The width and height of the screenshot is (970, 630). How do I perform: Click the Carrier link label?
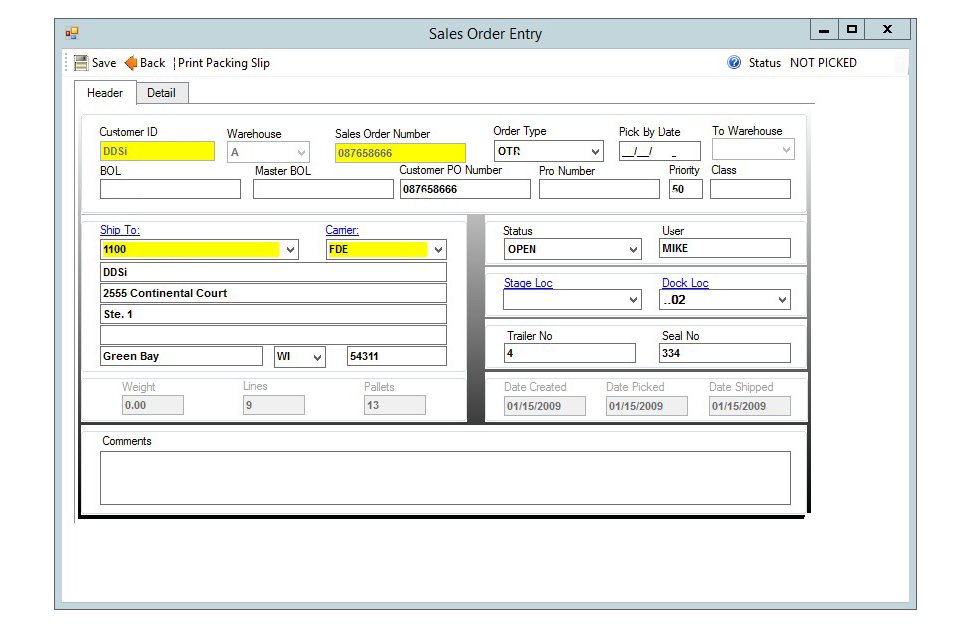342,230
